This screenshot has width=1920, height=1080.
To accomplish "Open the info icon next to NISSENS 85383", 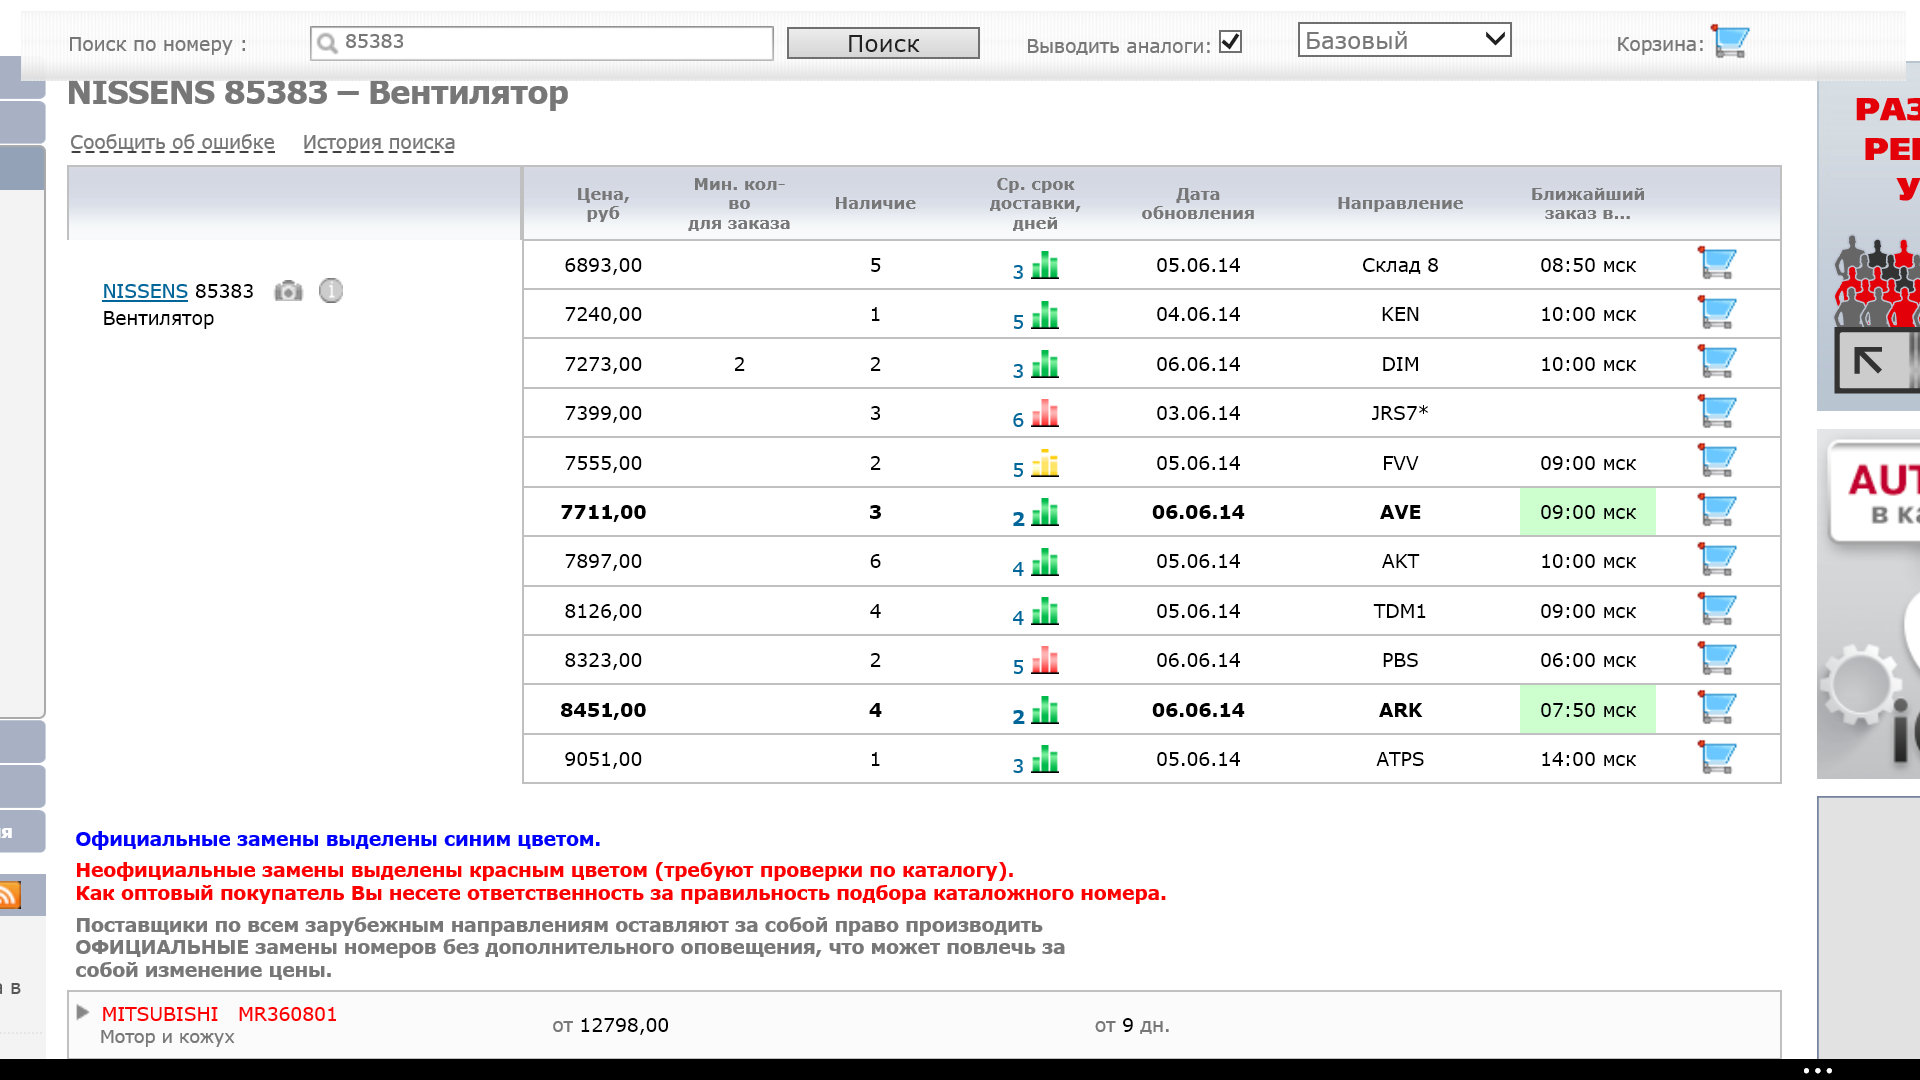I will (331, 291).
